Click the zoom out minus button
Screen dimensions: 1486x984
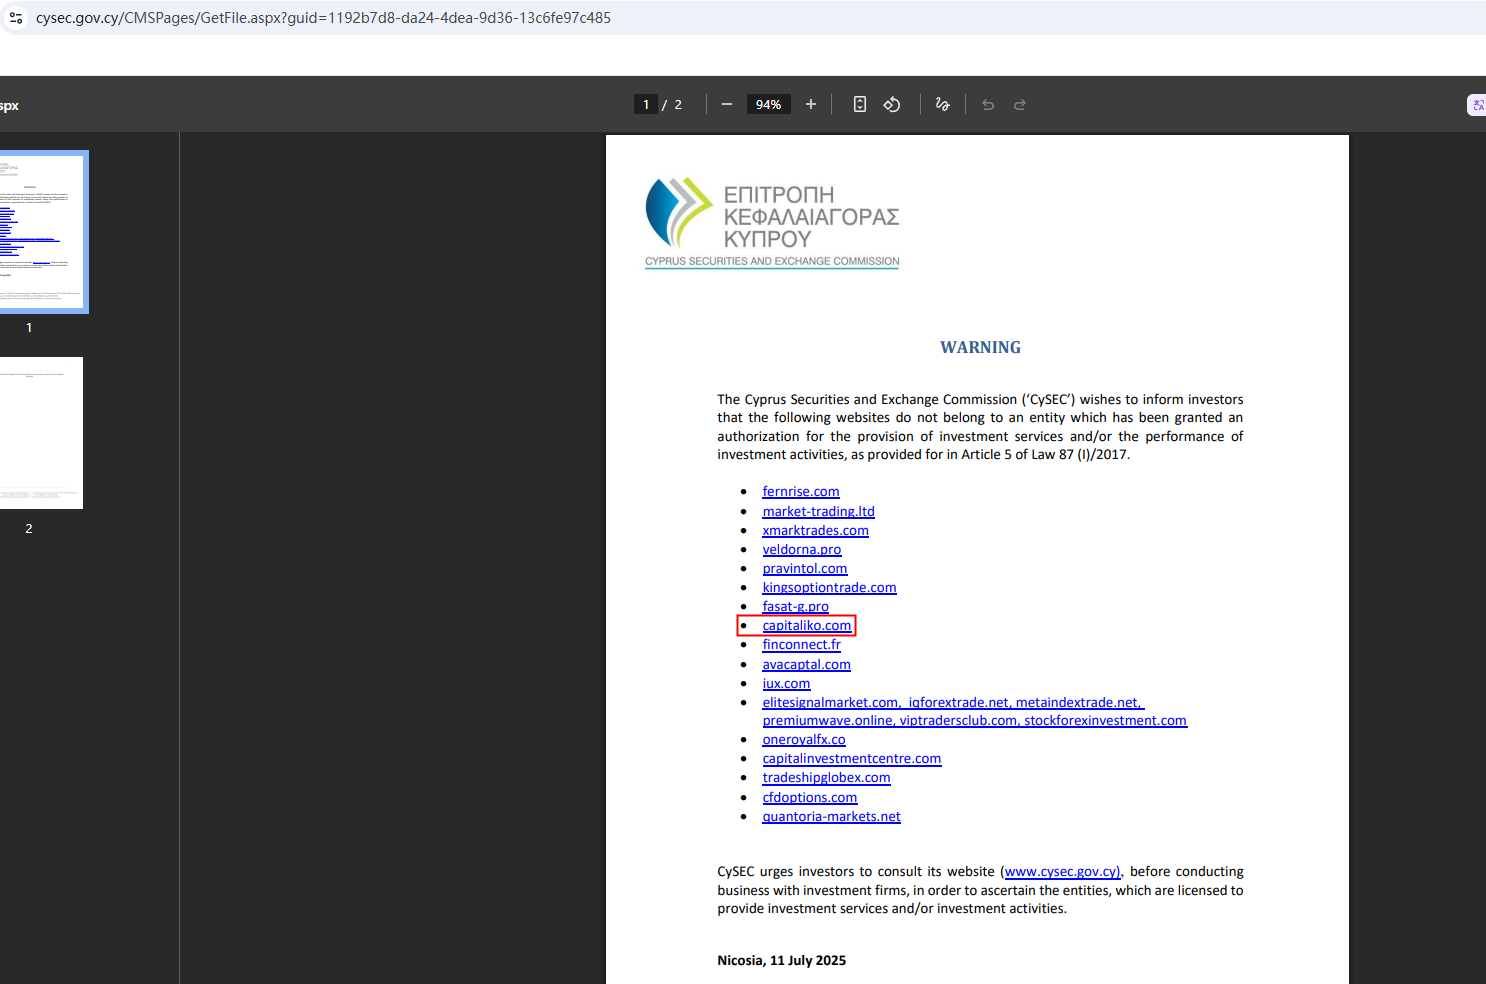[727, 105]
